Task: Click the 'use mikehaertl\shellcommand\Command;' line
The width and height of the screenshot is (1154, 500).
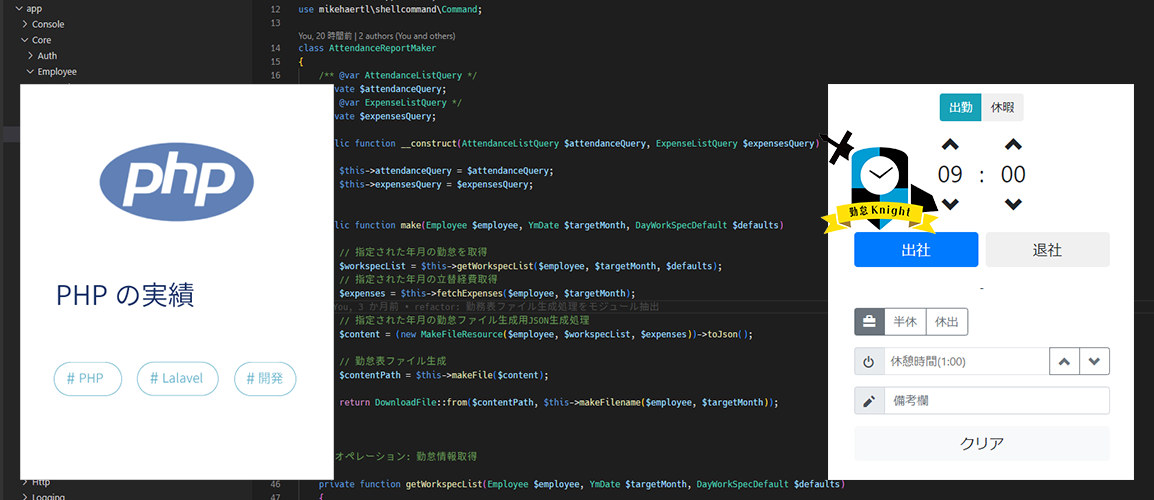Action: 390,10
